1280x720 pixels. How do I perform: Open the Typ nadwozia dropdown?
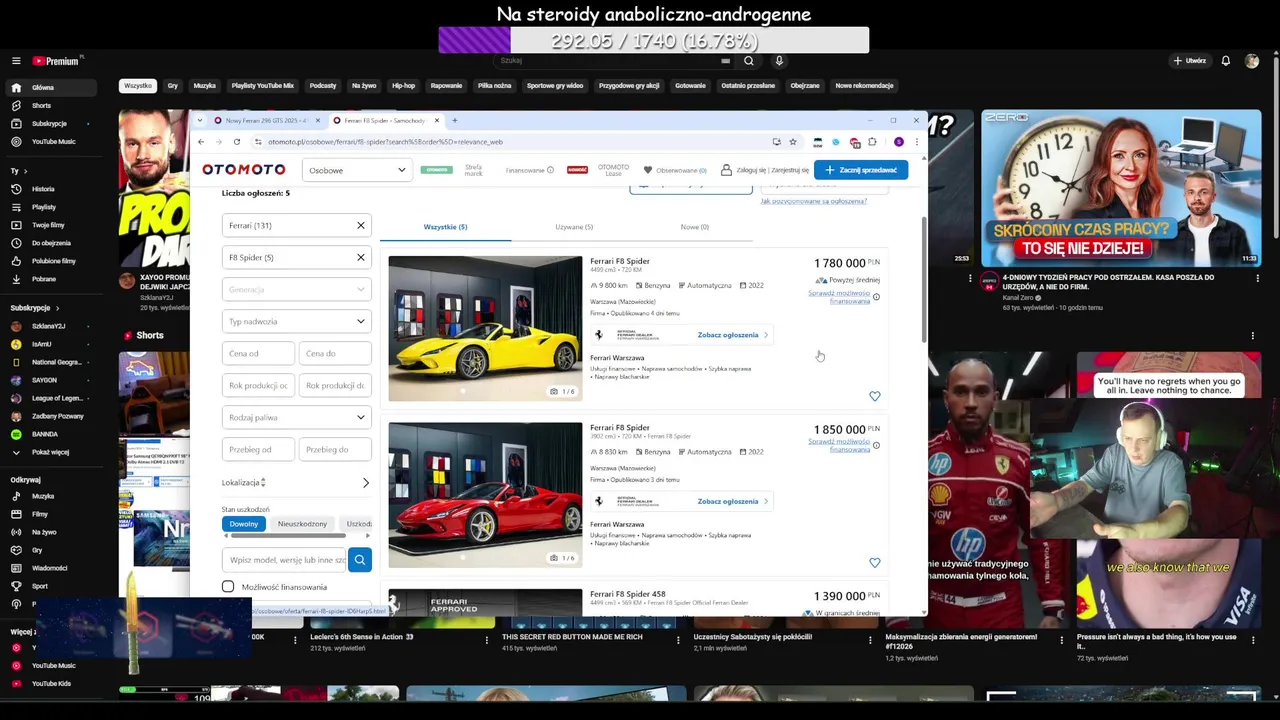[x=297, y=322]
